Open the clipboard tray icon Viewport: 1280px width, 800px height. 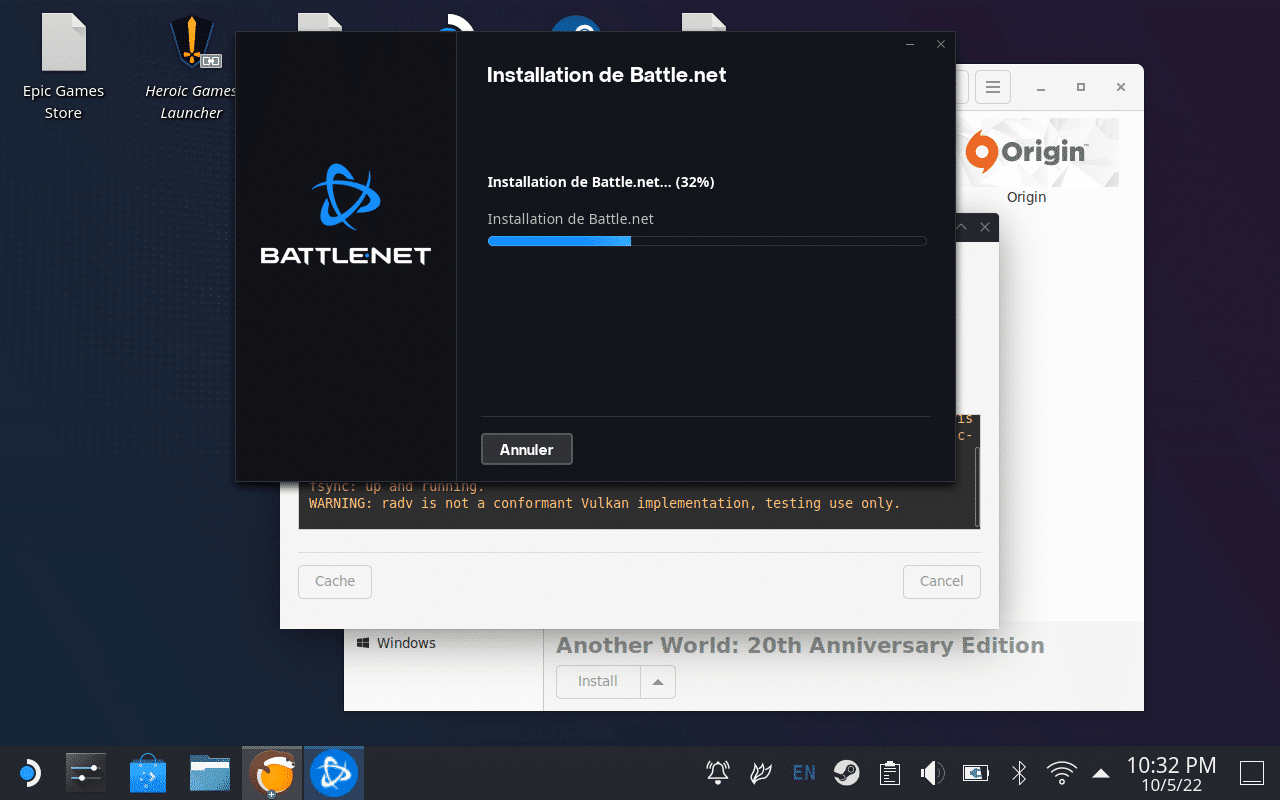click(x=889, y=772)
